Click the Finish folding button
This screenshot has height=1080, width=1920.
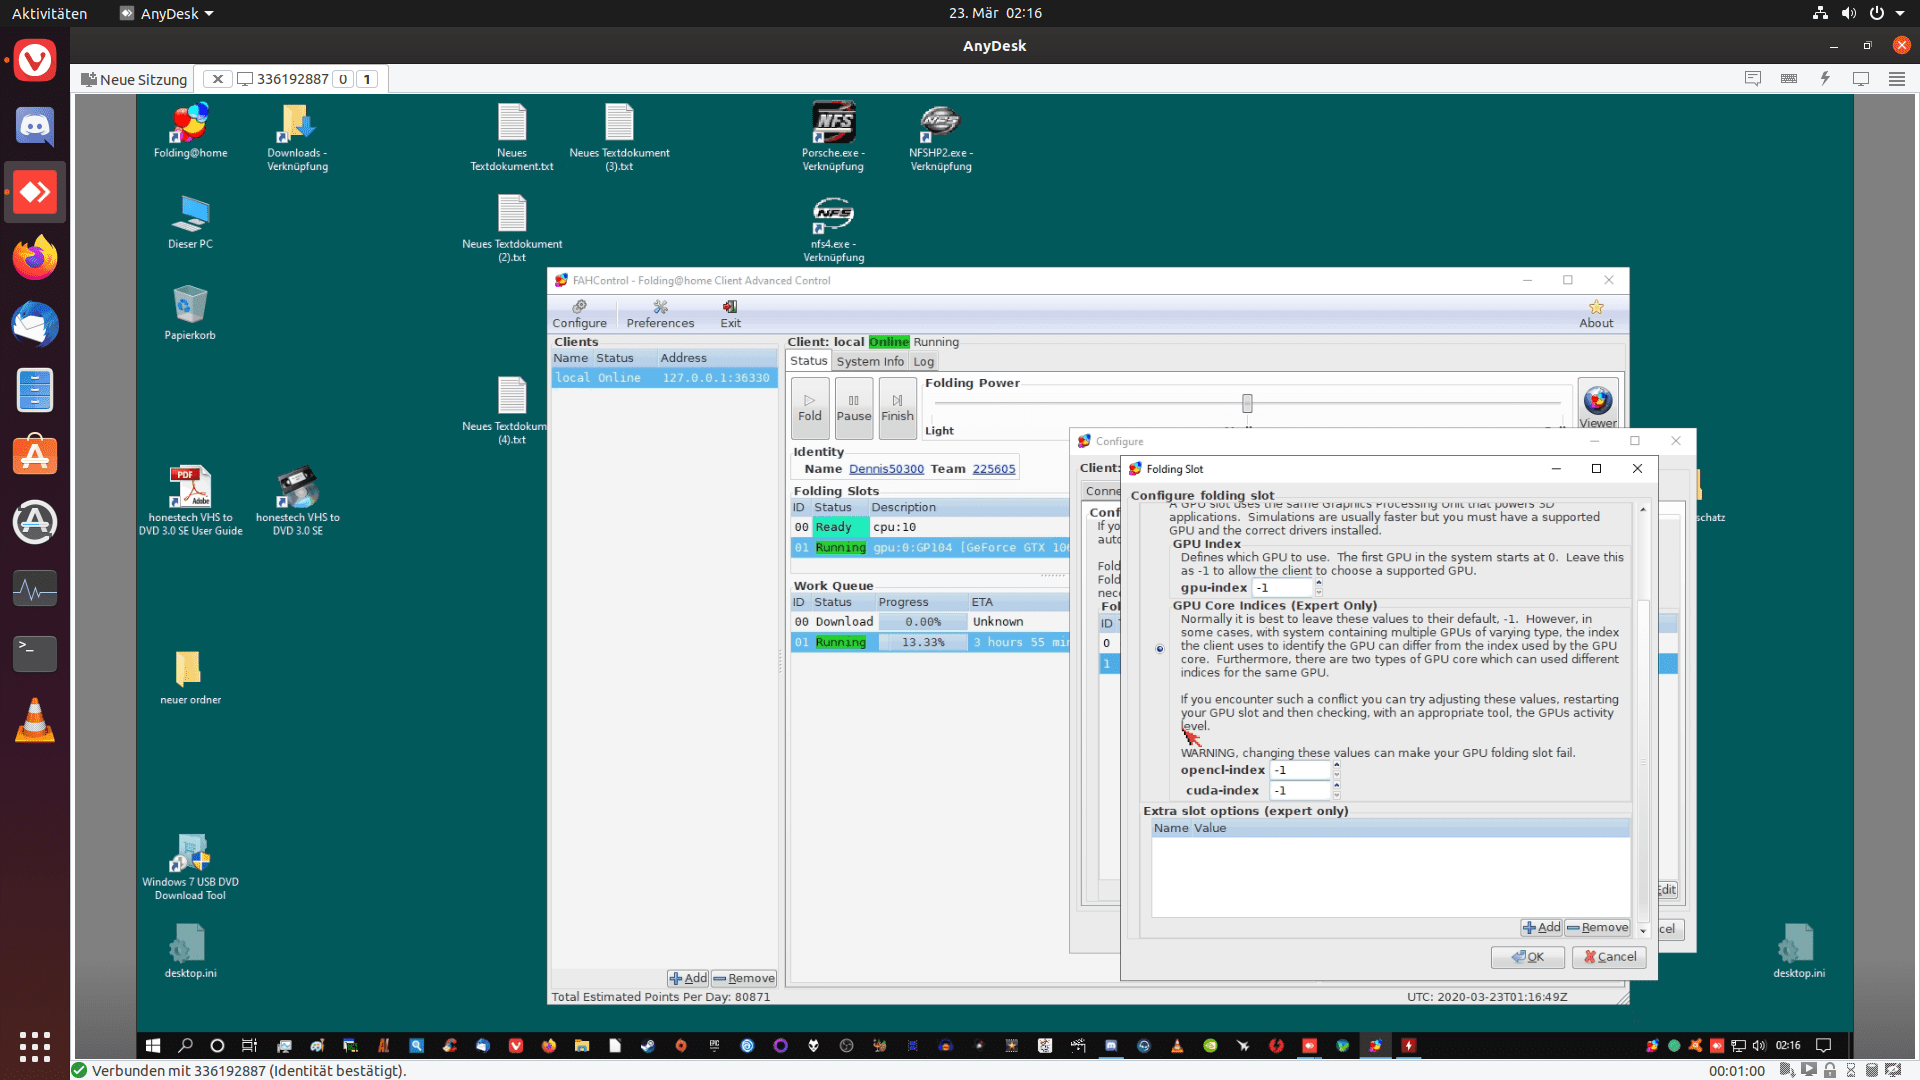(x=897, y=408)
